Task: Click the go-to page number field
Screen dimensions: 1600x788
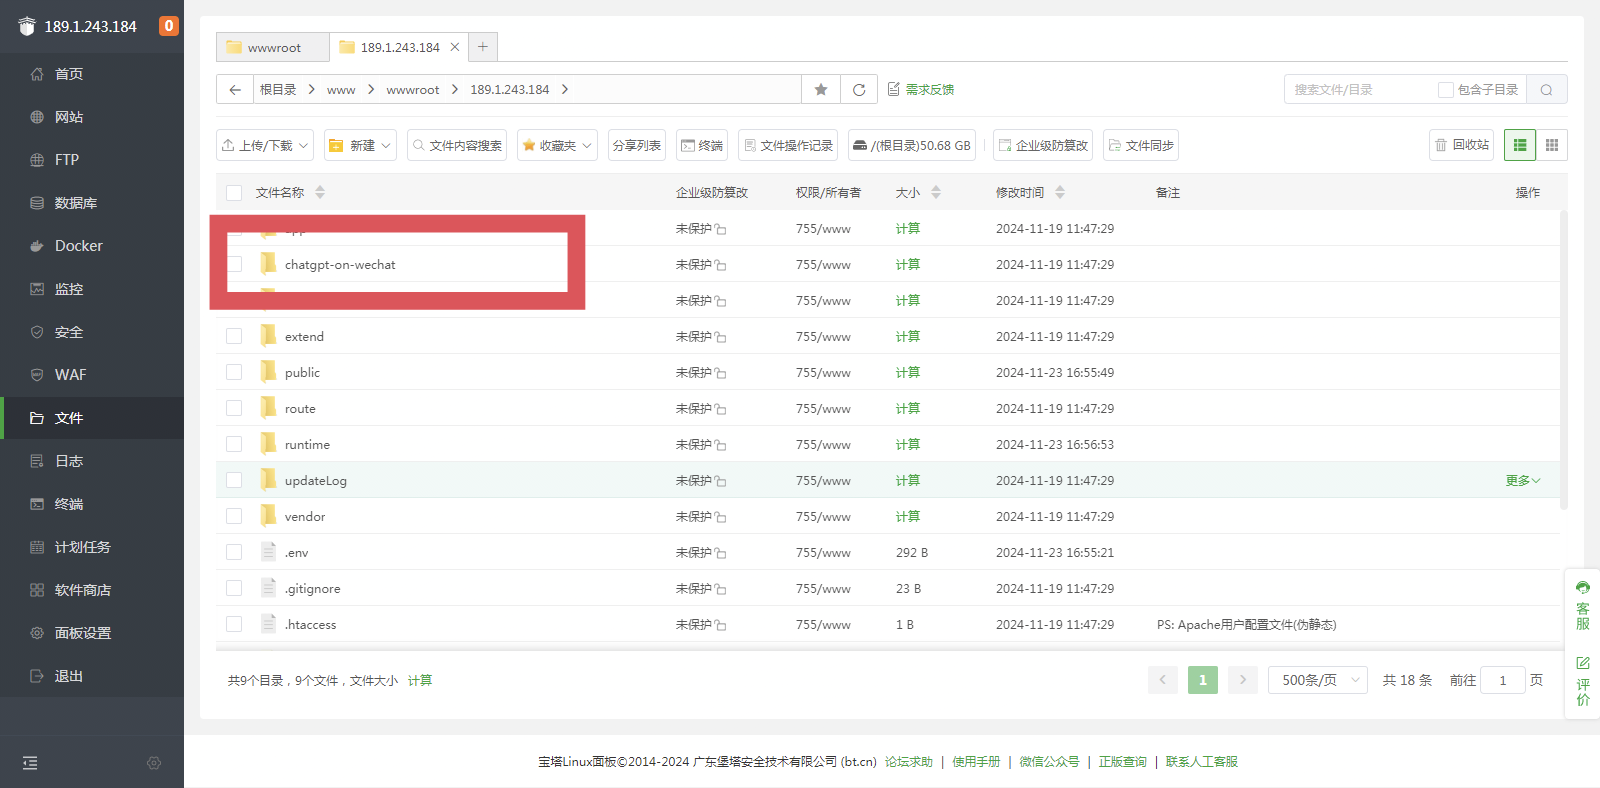Action: 1503,680
